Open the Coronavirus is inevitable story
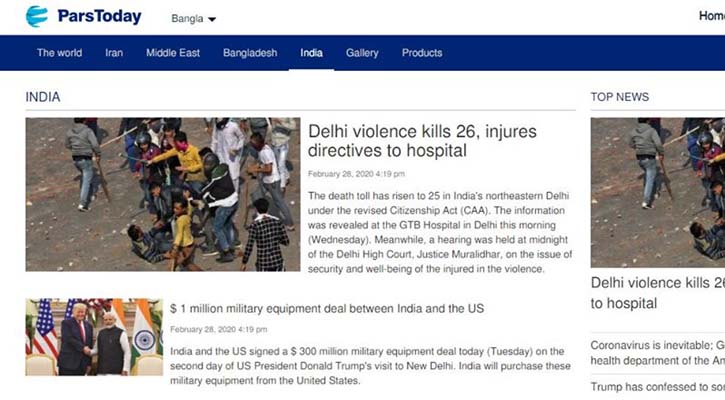Screen dimensions: 725x400 tap(657, 353)
